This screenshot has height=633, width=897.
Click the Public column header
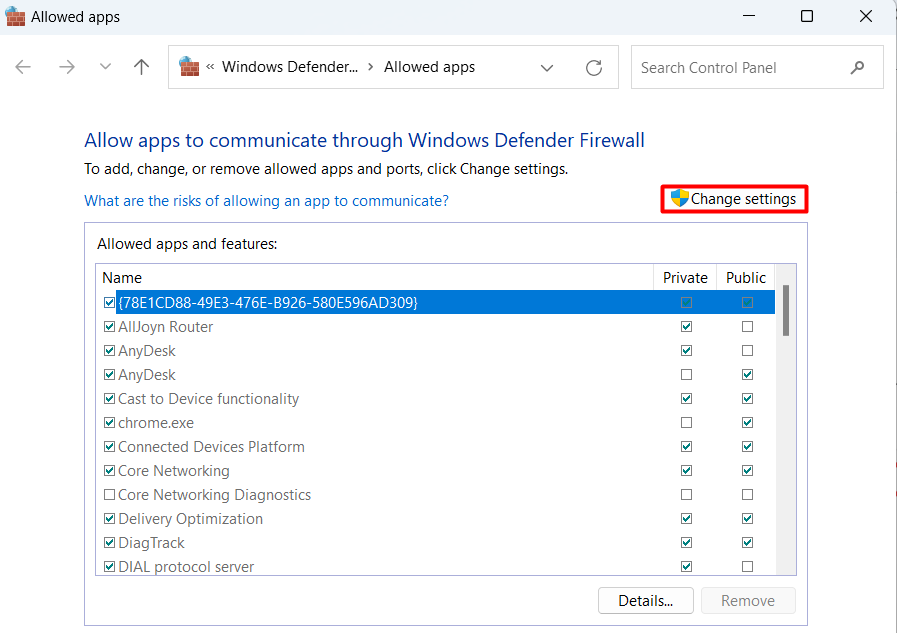pos(745,277)
